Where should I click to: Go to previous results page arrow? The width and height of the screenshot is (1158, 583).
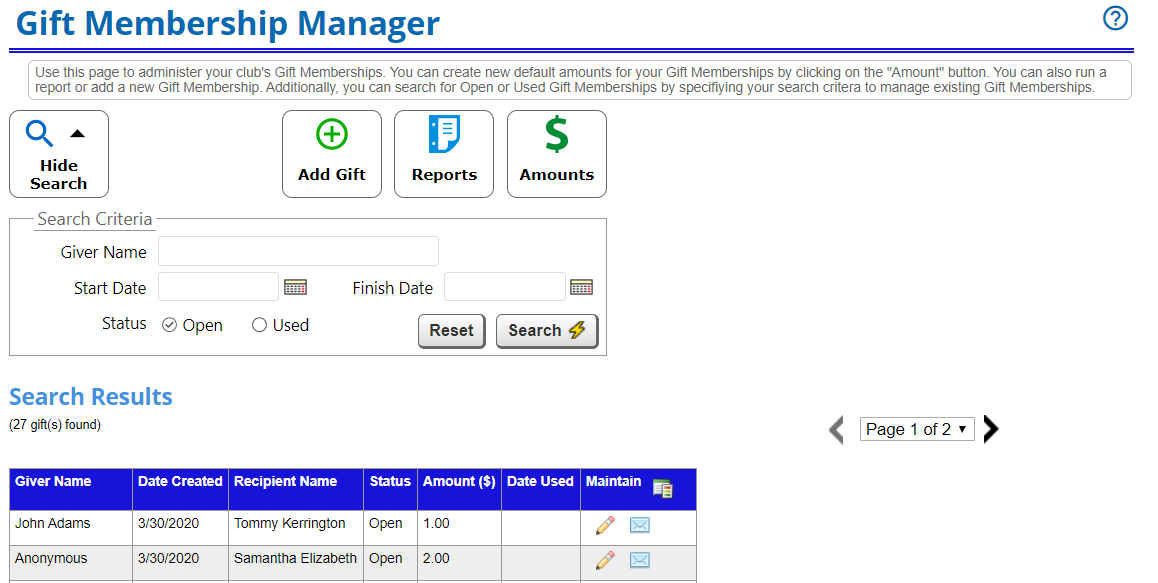click(x=837, y=430)
